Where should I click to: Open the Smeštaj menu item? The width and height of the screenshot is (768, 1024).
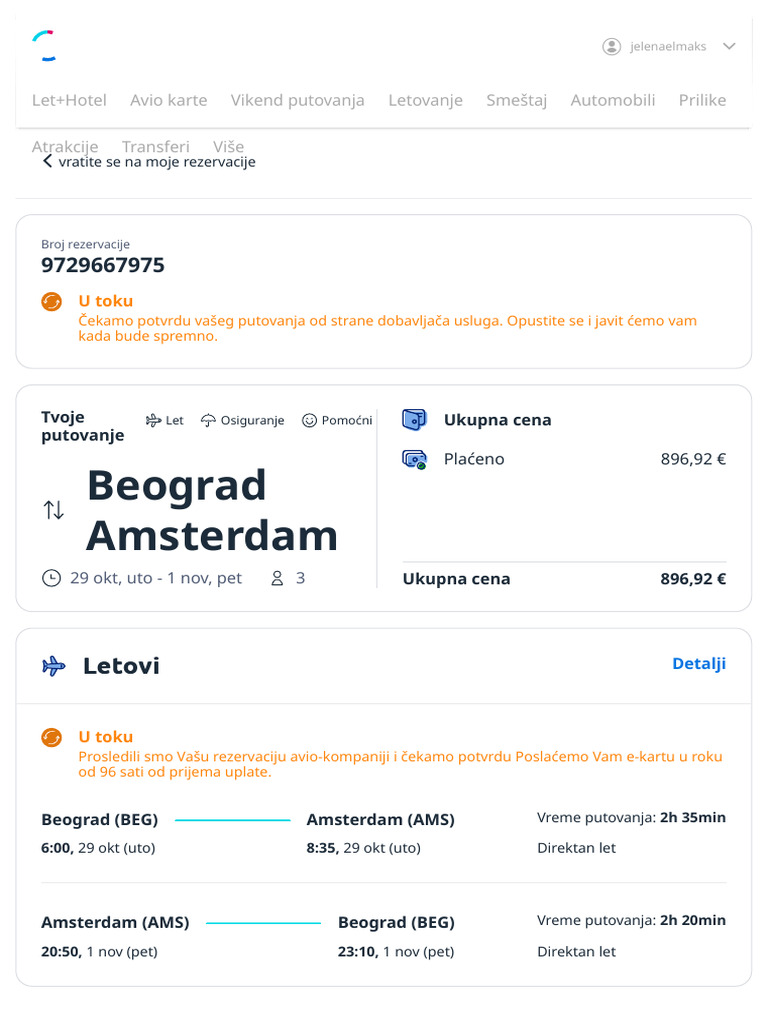(516, 100)
